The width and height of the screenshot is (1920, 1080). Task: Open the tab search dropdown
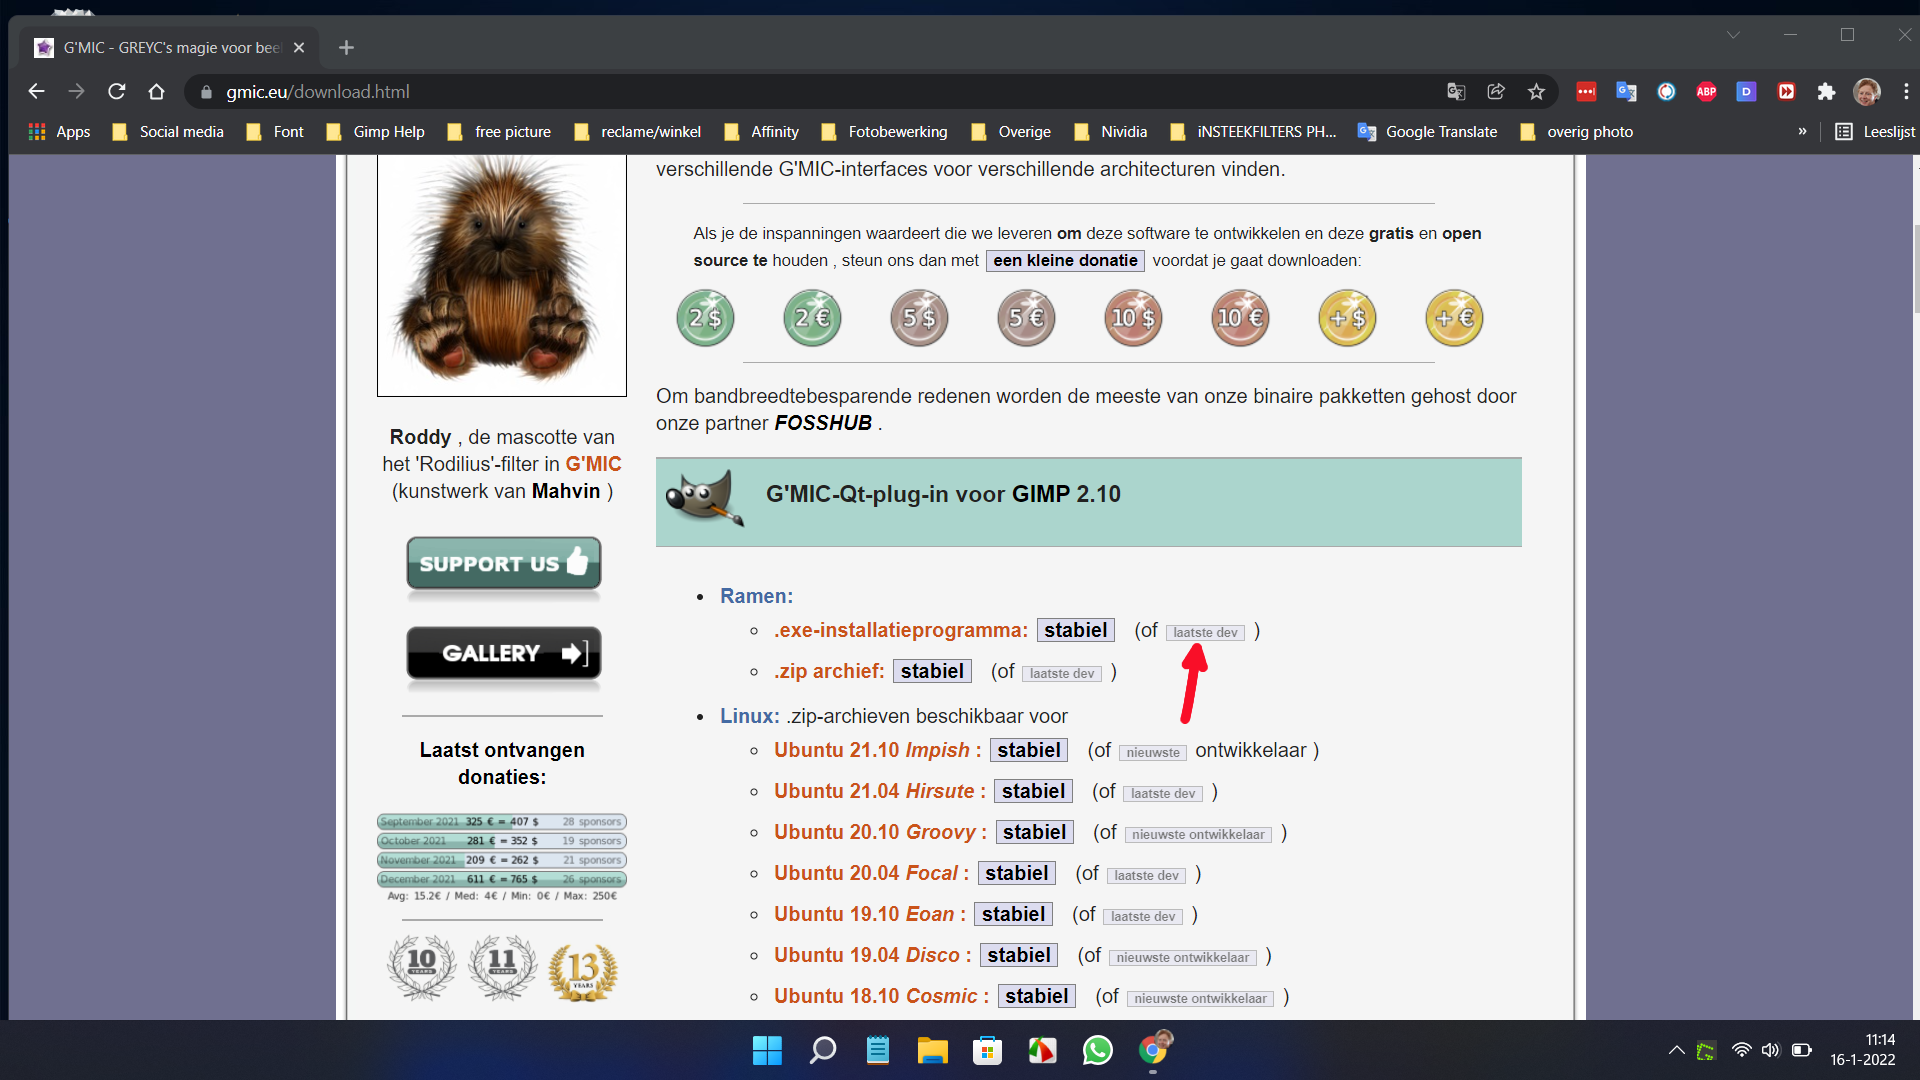pyautogui.click(x=1733, y=34)
